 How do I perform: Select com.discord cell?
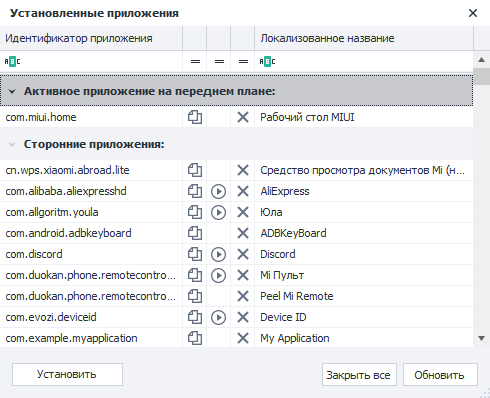91,254
